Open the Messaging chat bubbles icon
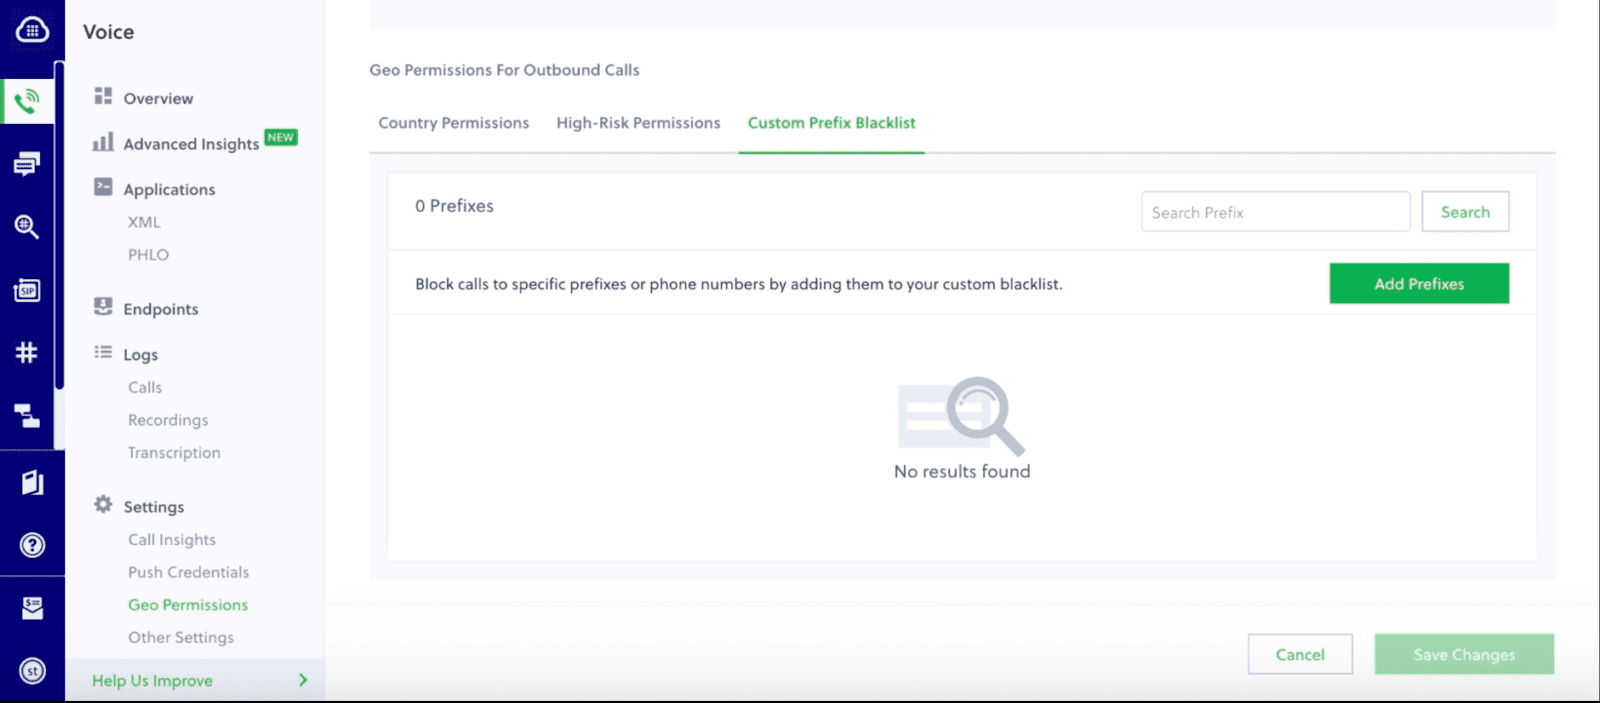The image size is (1600, 703). (x=27, y=164)
